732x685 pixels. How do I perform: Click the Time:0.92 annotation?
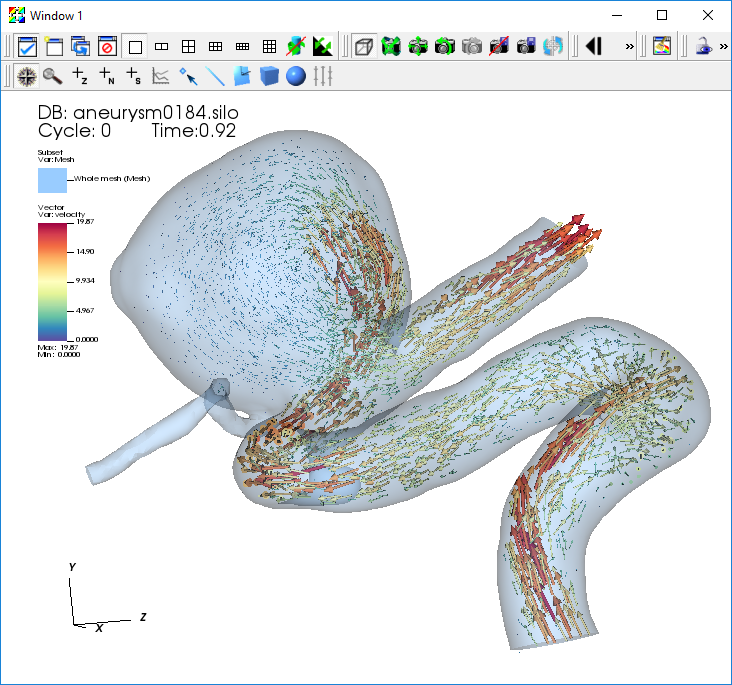(x=193, y=131)
